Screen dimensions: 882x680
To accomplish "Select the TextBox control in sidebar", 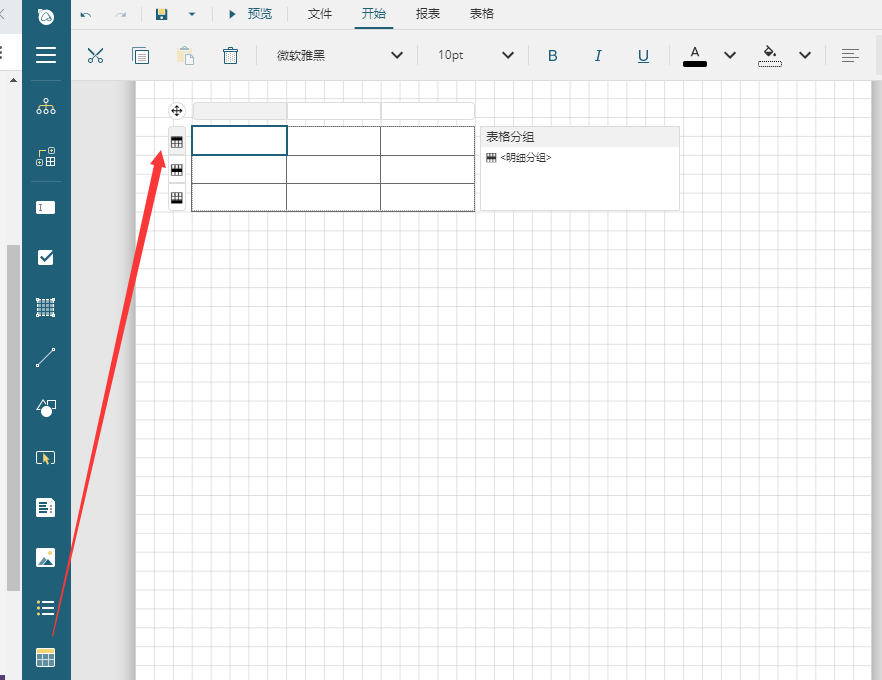I will coord(46,208).
